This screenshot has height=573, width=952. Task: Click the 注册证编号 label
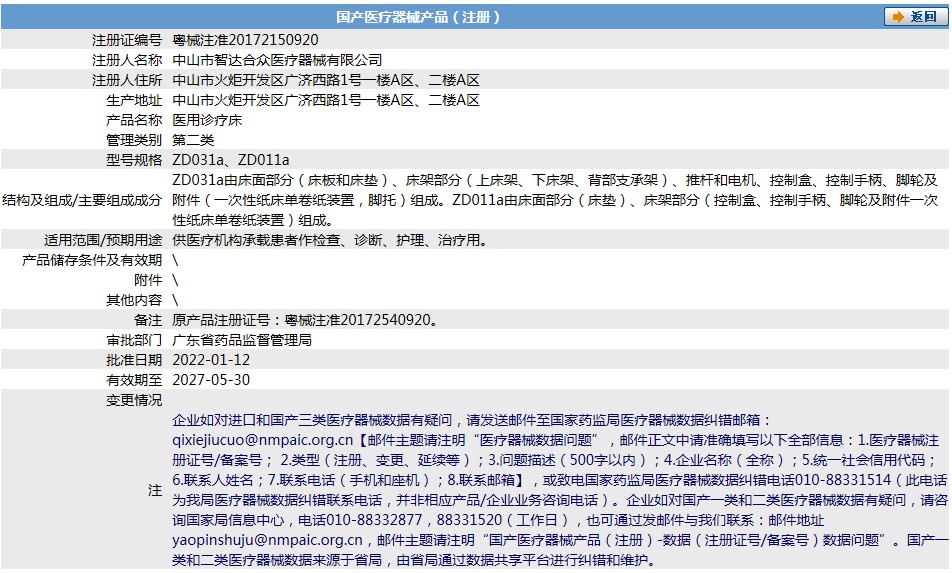click(127, 40)
